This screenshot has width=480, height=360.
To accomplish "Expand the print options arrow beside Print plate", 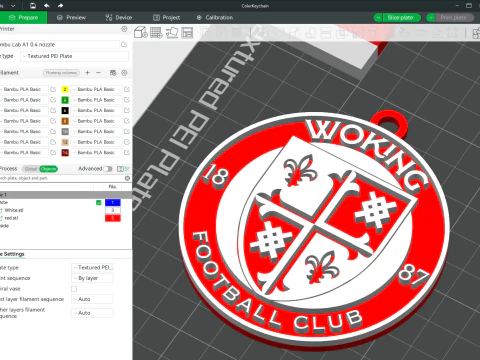I will (431, 18).
